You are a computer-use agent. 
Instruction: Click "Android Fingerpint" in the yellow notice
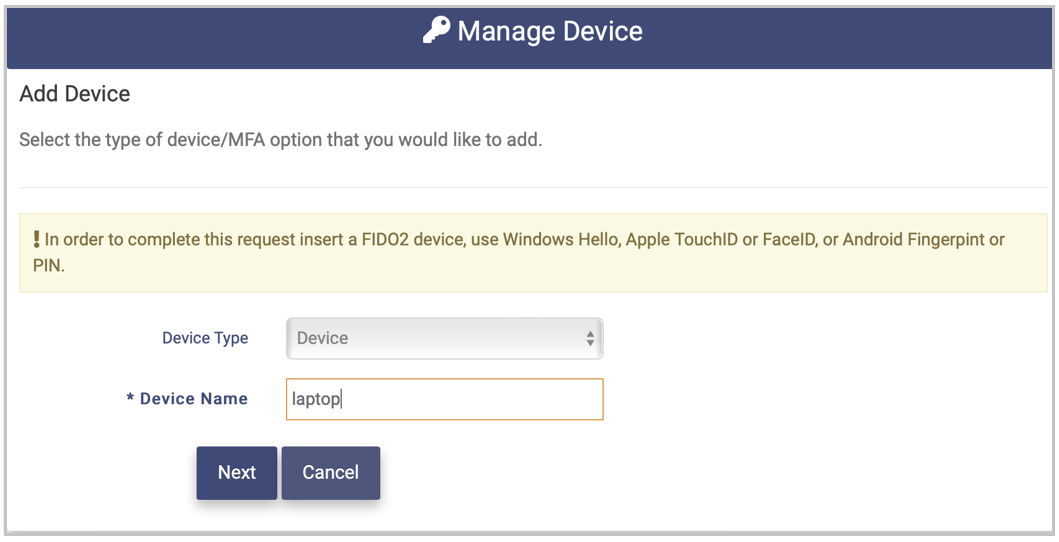coord(913,240)
